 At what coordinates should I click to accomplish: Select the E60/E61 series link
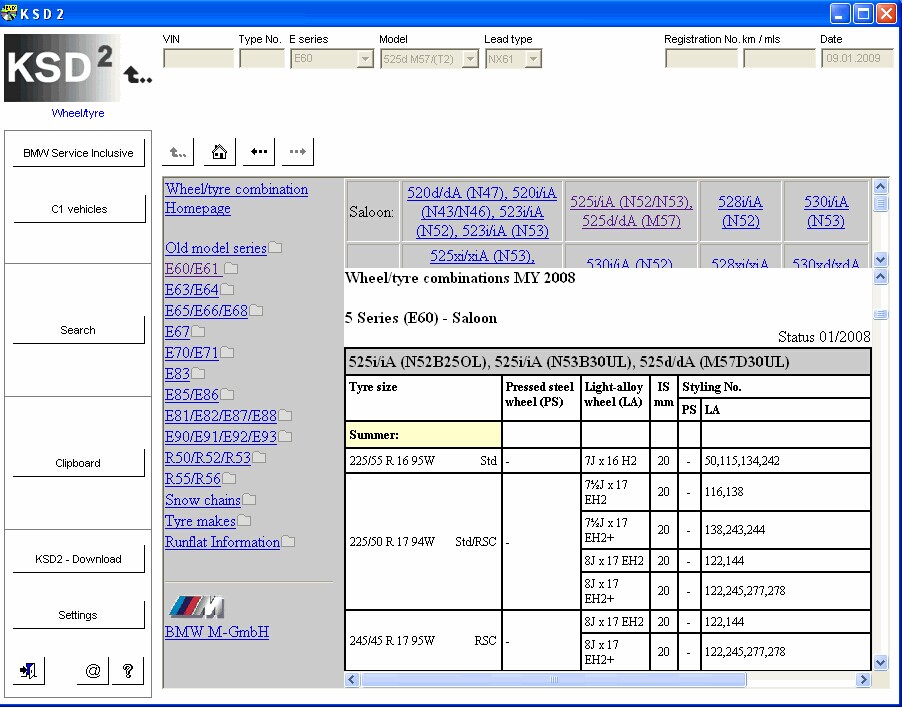pyautogui.click(x=193, y=269)
